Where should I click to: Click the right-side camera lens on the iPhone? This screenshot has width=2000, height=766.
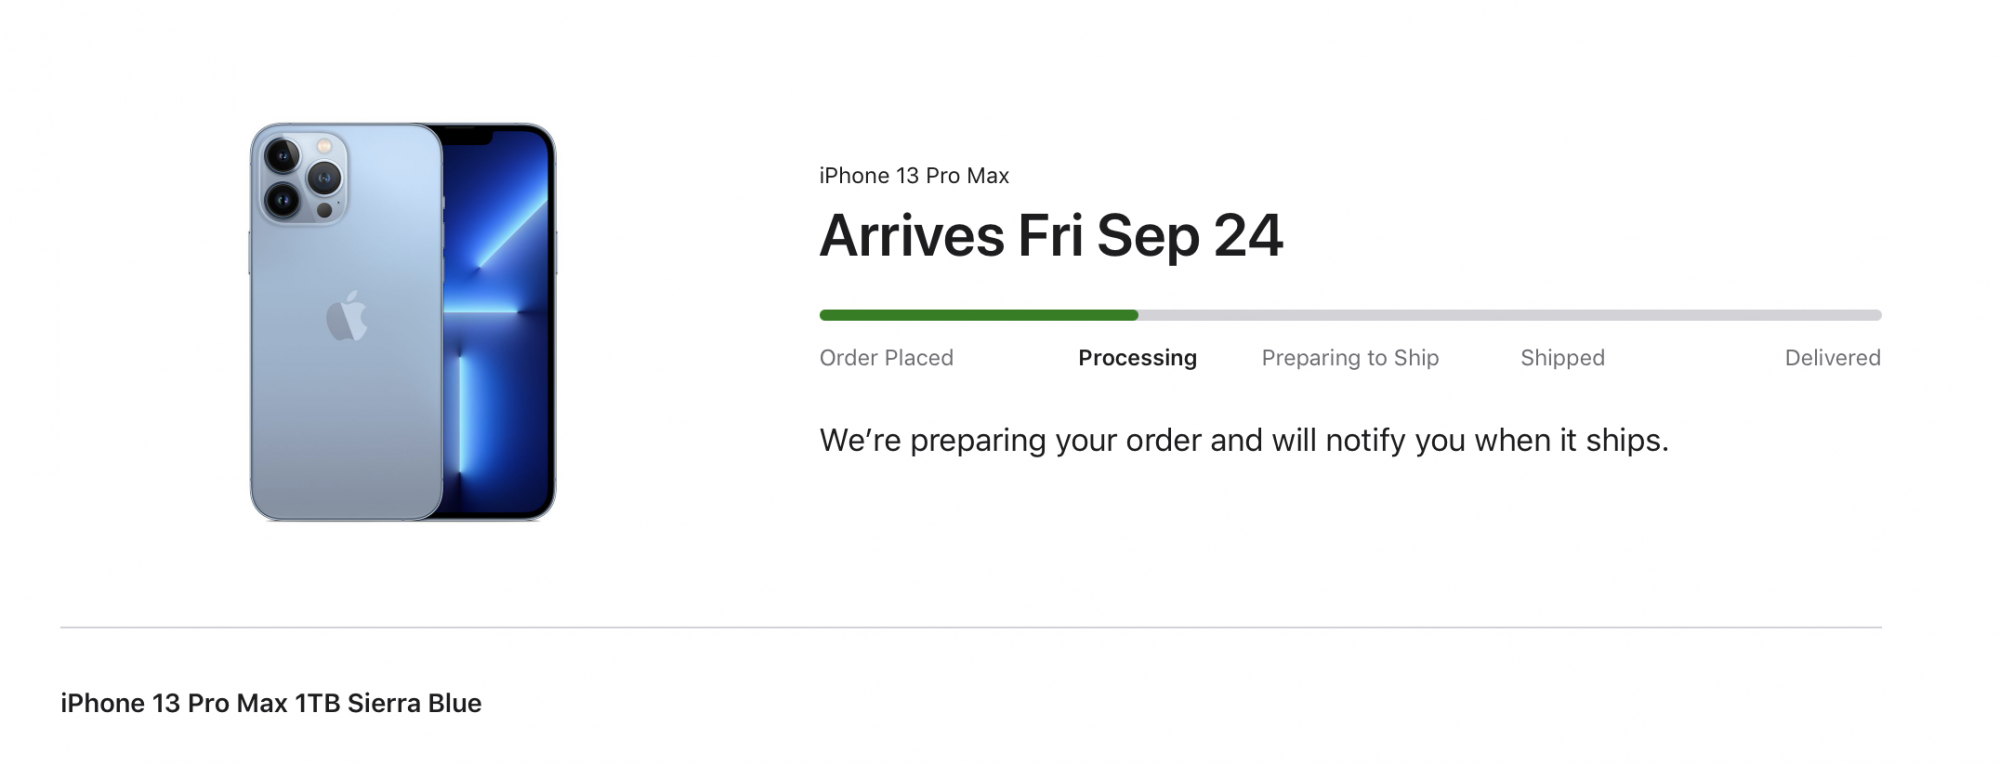(324, 179)
